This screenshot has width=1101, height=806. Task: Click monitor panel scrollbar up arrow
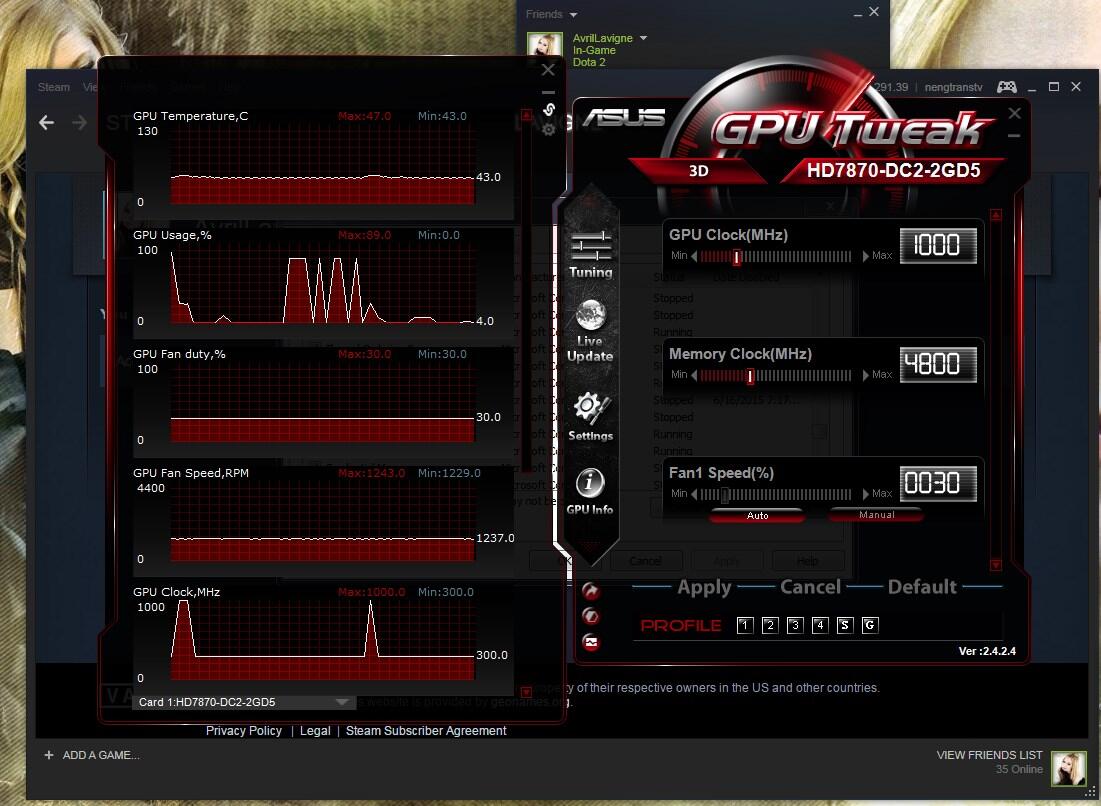tap(526, 114)
